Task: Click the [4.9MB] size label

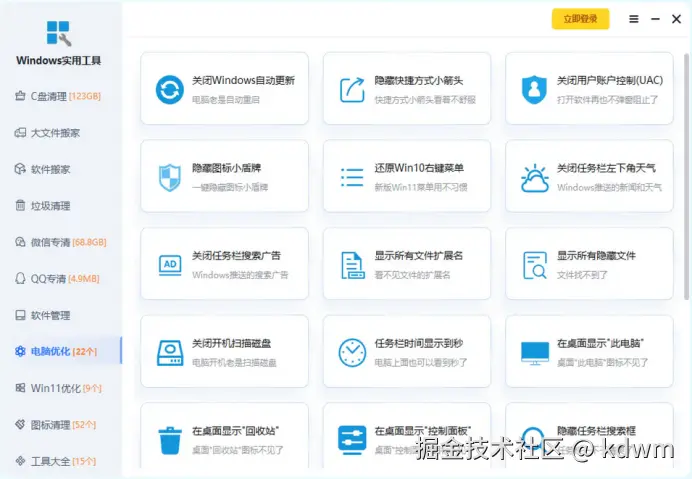Action: click(83, 279)
